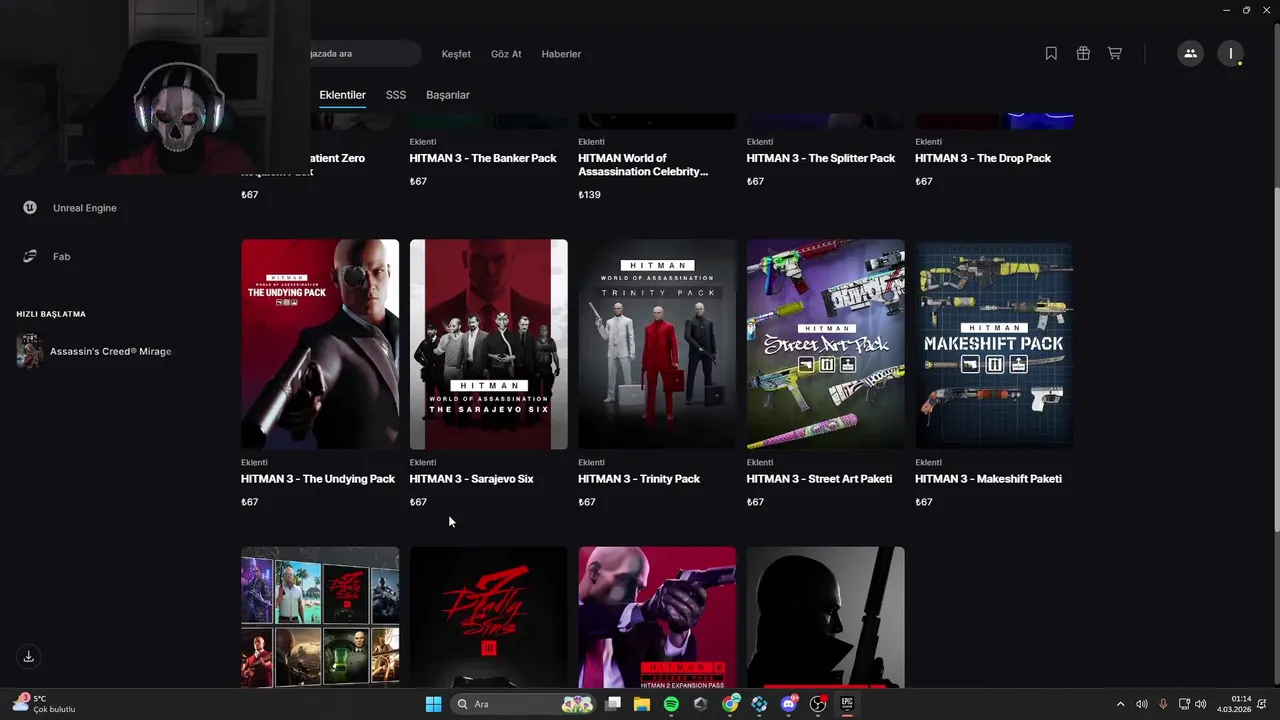Open the account profile avatar
This screenshot has height=720, width=1280.
point(1231,54)
